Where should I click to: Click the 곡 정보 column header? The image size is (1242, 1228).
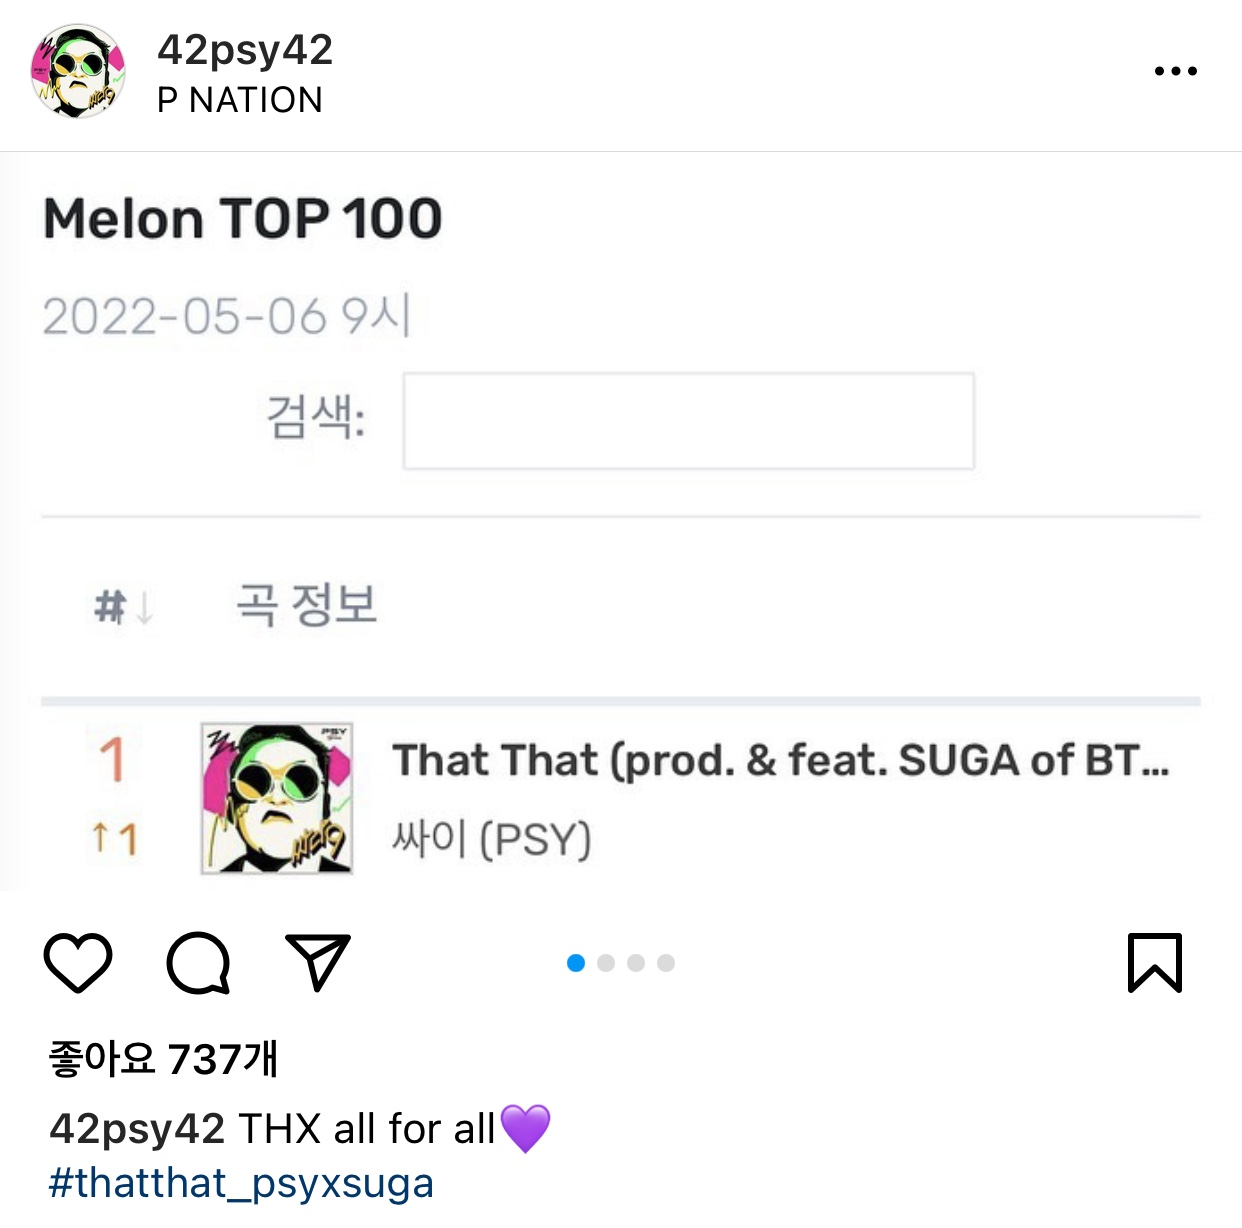pos(306,605)
